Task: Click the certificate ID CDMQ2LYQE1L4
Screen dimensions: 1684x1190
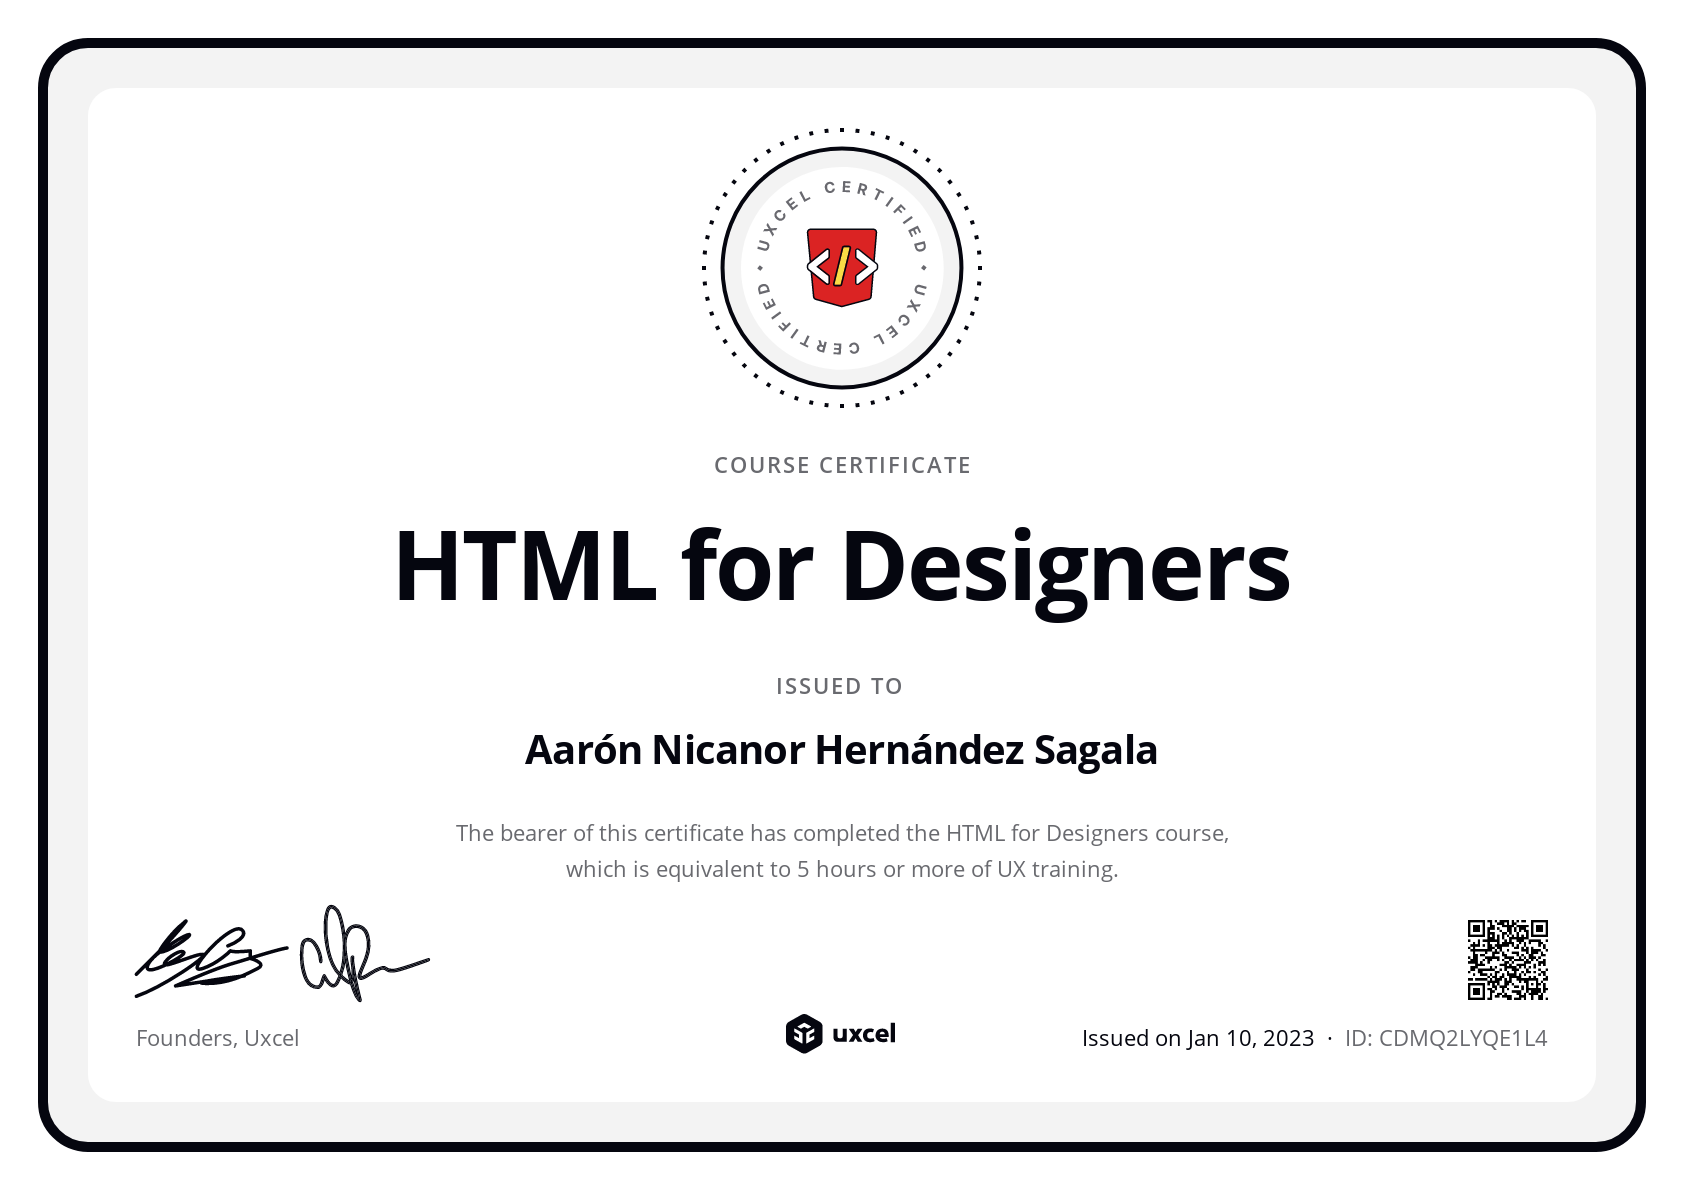Action: pyautogui.click(x=1446, y=1038)
